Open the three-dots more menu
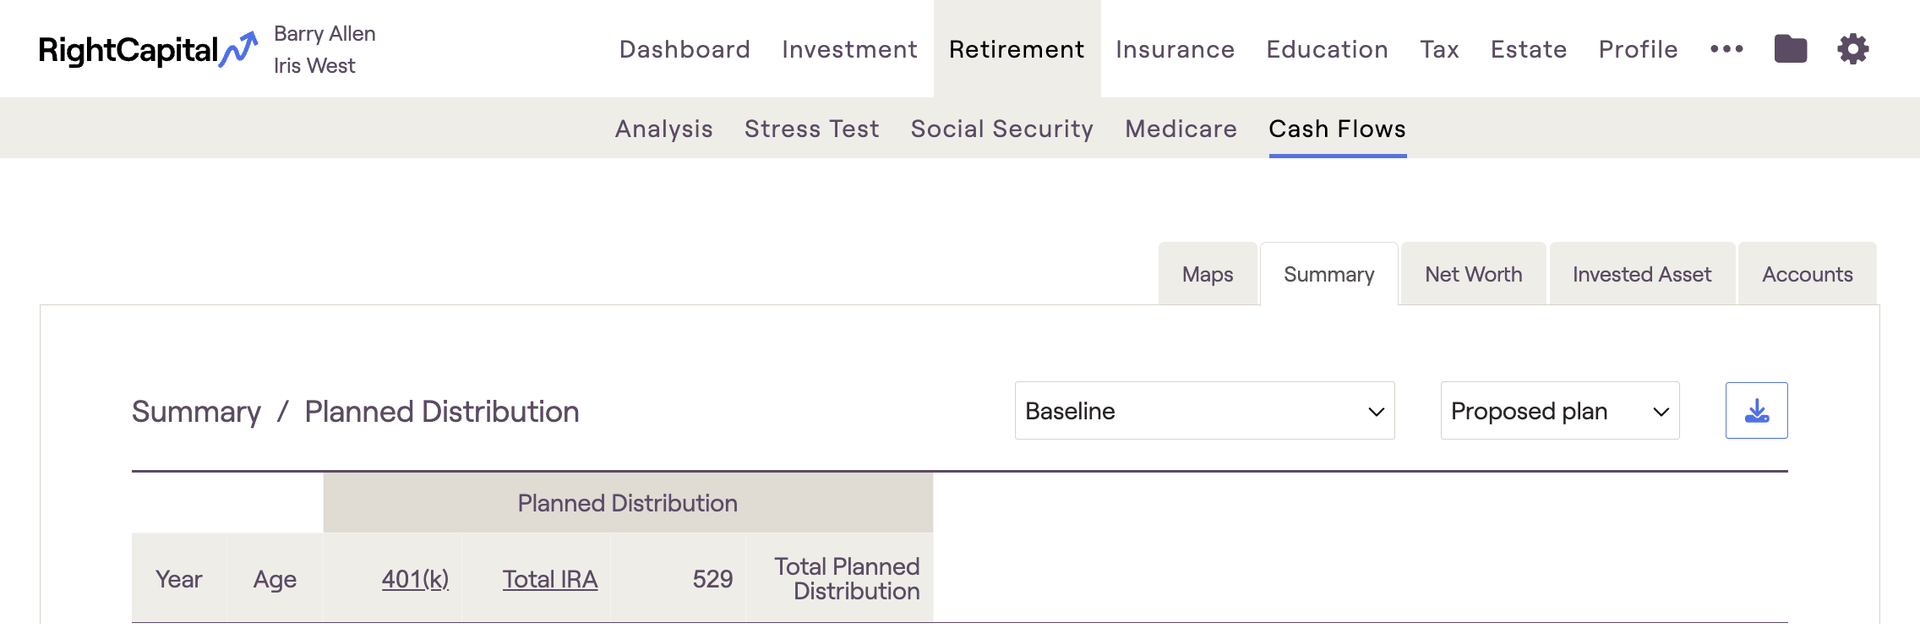 [1726, 49]
